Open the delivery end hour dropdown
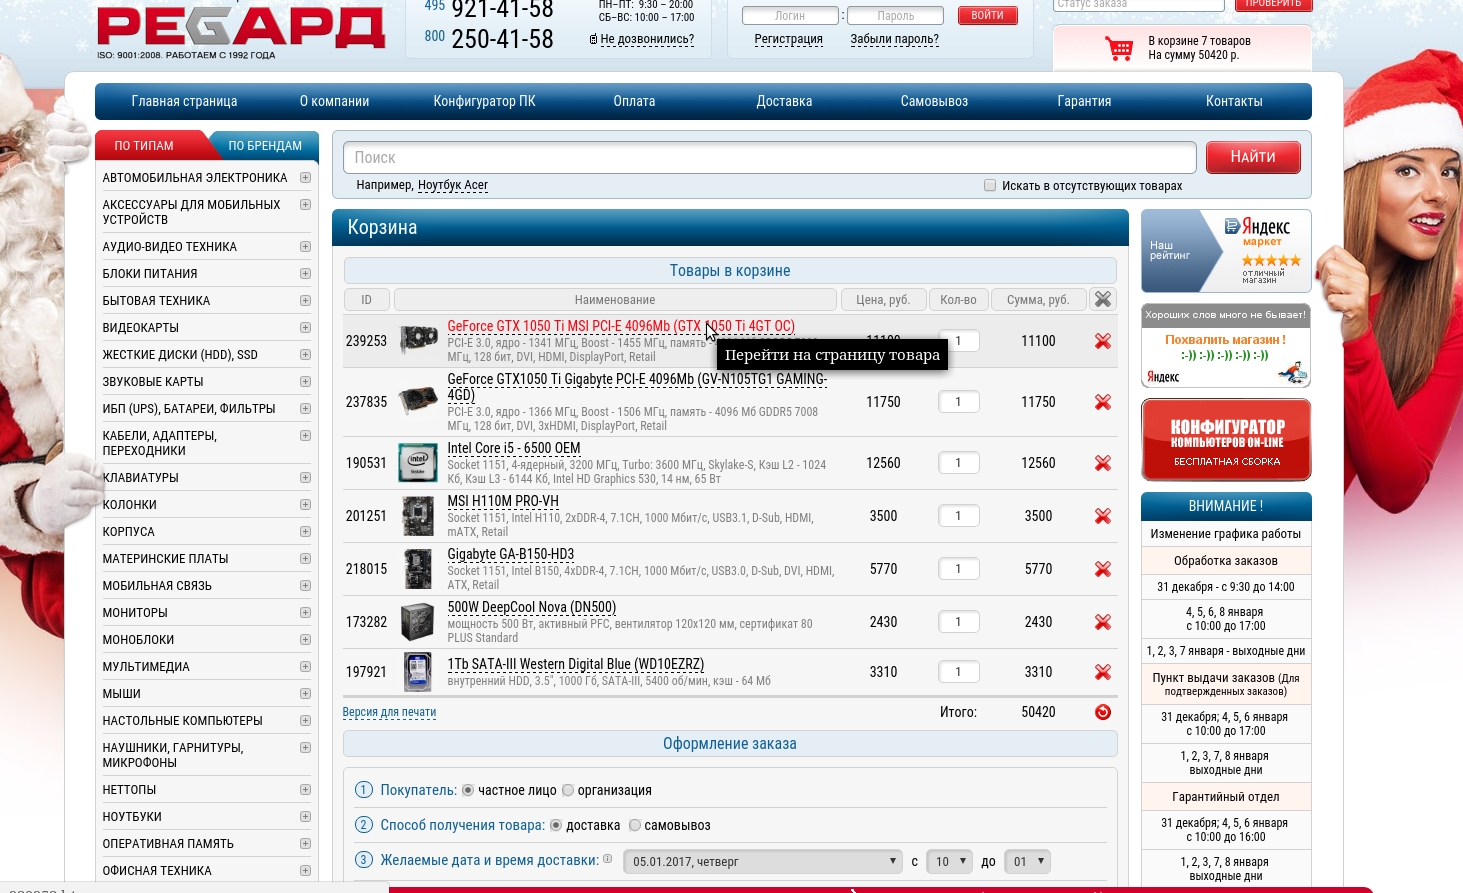 [x=1026, y=862]
